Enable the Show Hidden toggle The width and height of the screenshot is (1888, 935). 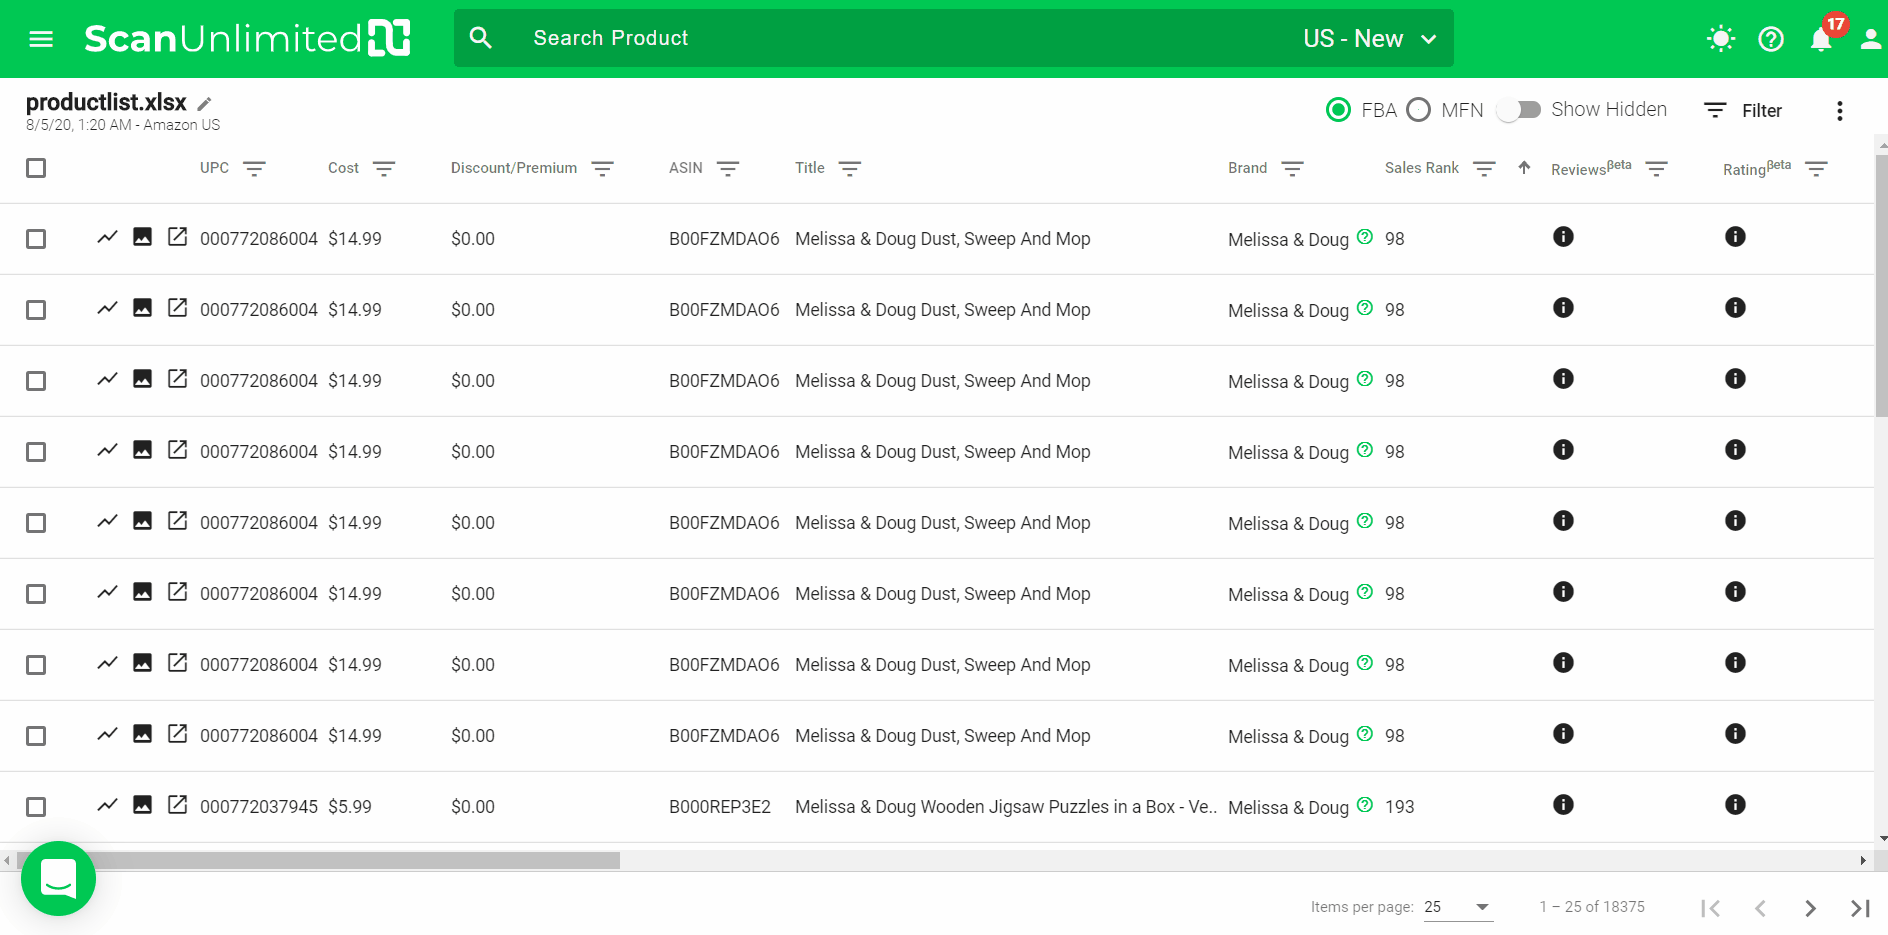pos(1518,110)
